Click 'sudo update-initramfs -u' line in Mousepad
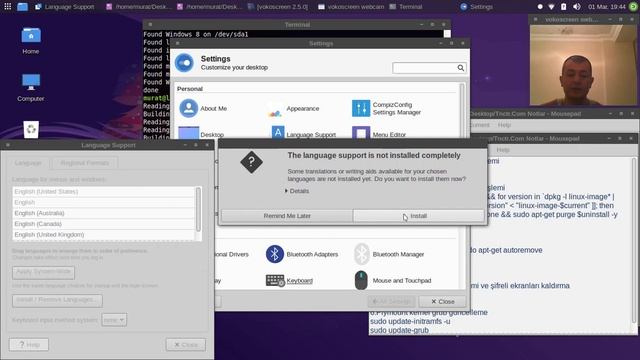Image resolution: width=640 pixels, height=360 pixels. point(410,321)
